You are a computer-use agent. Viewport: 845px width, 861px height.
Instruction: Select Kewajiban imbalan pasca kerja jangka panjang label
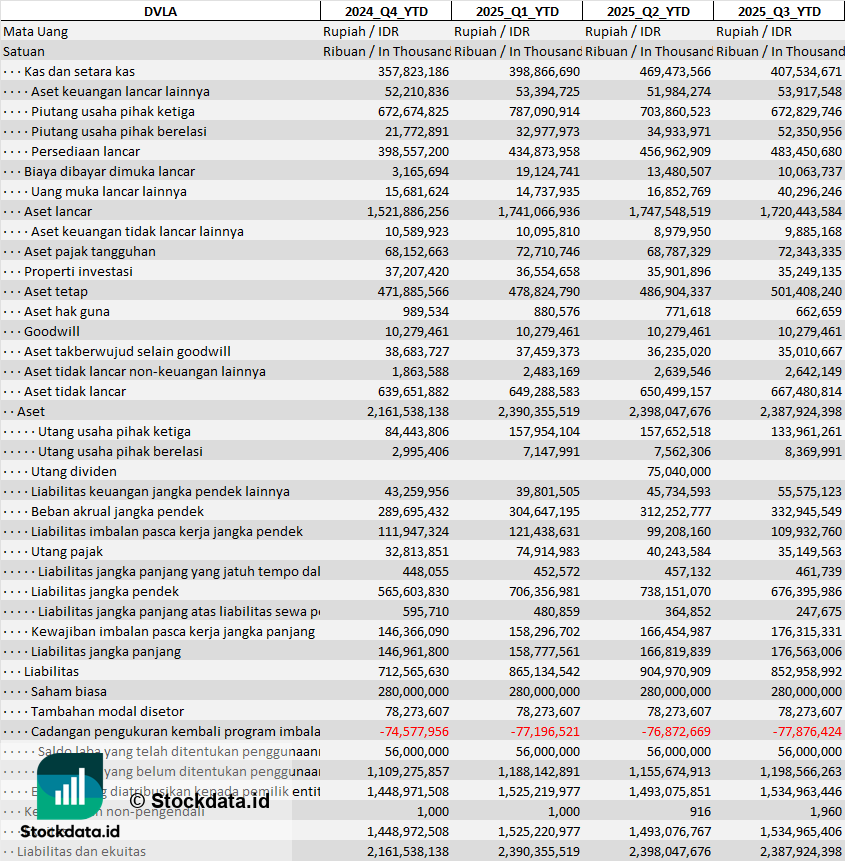(173, 631)
